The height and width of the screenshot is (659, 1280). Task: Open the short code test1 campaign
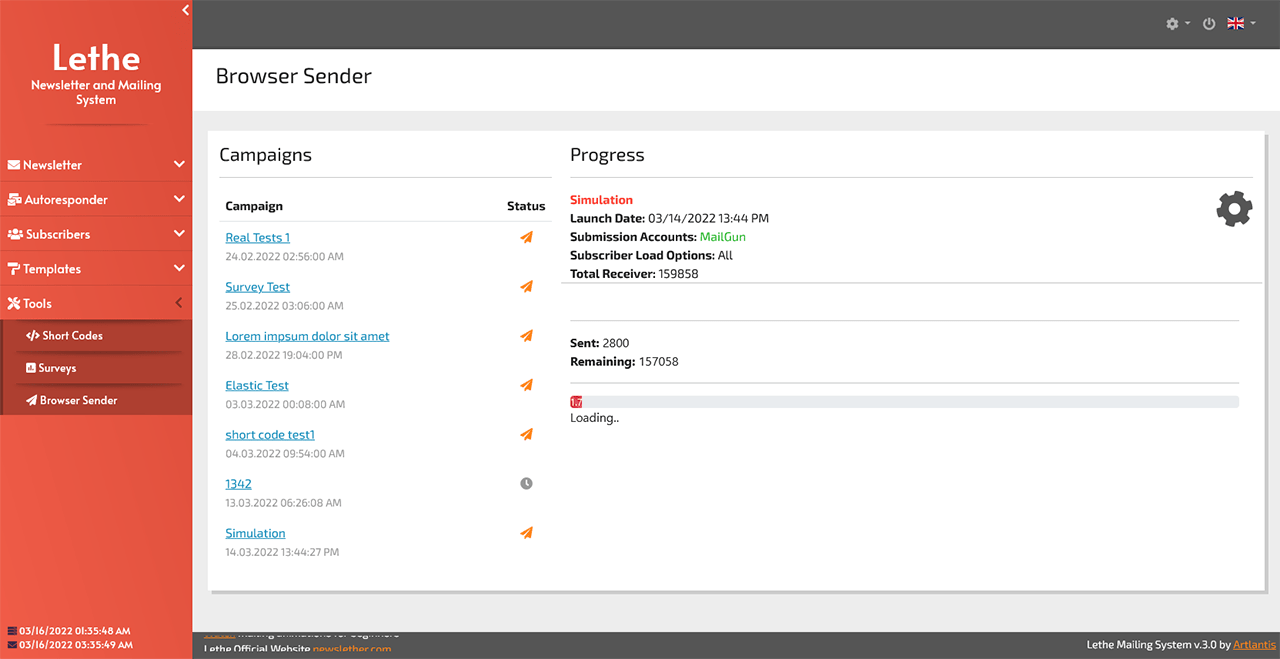[270, 435]
